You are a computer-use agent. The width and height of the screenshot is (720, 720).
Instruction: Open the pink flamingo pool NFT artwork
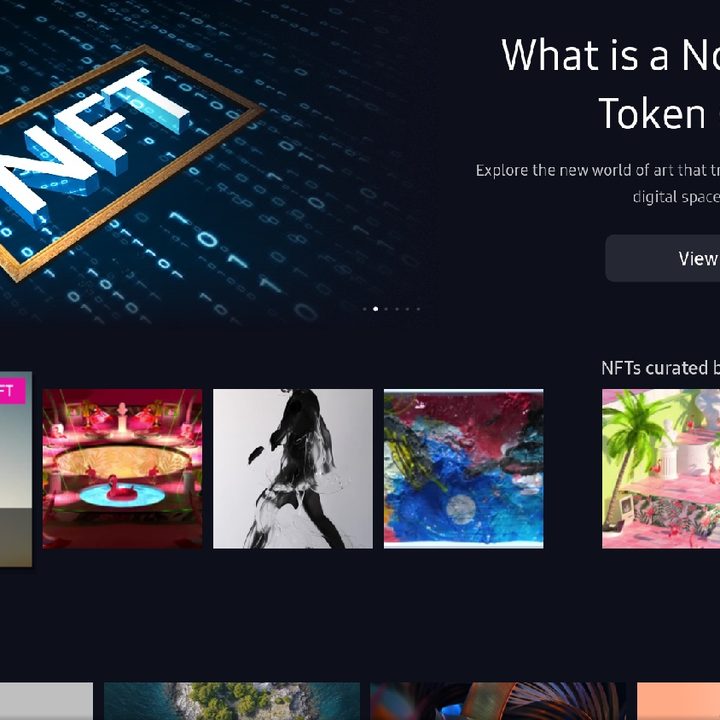tap(122, 469)
